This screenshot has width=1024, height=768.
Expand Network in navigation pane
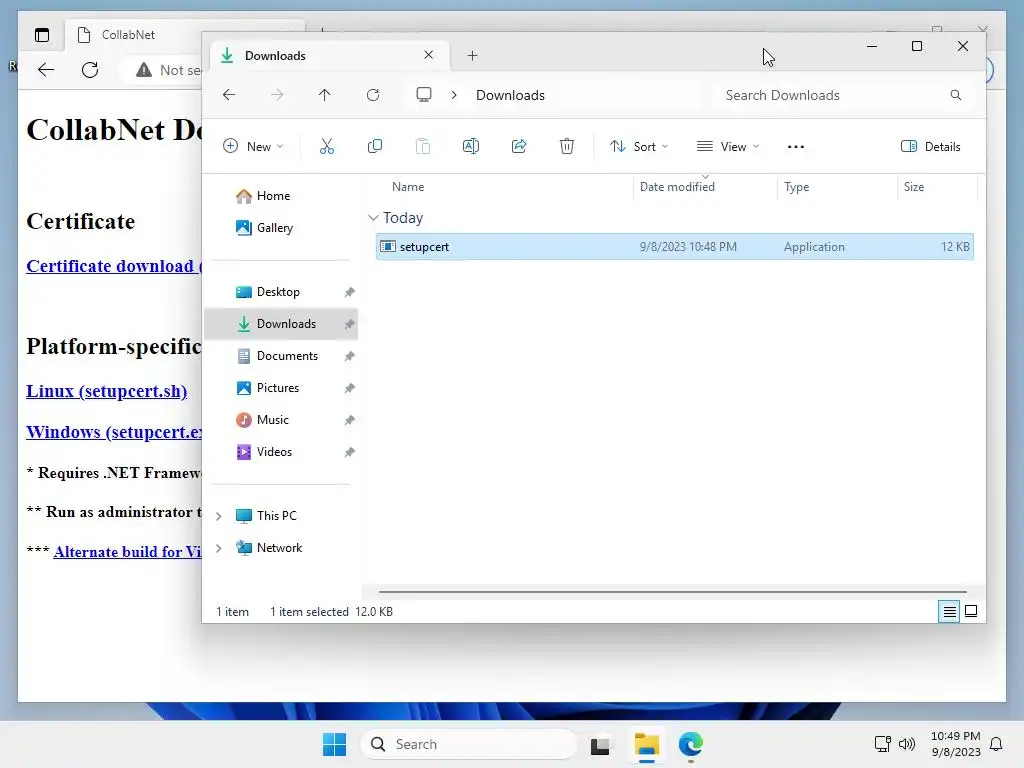coord(219,548)
